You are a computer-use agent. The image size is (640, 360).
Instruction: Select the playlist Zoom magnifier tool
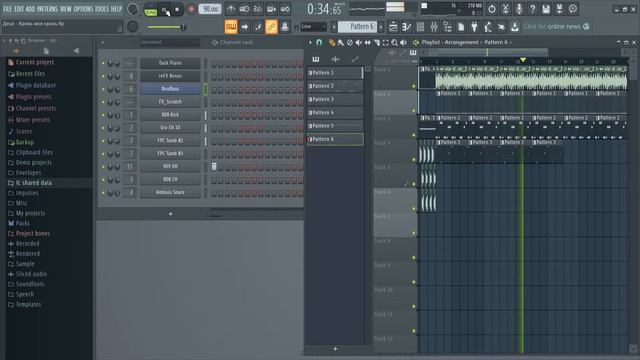tap(394, 42)
